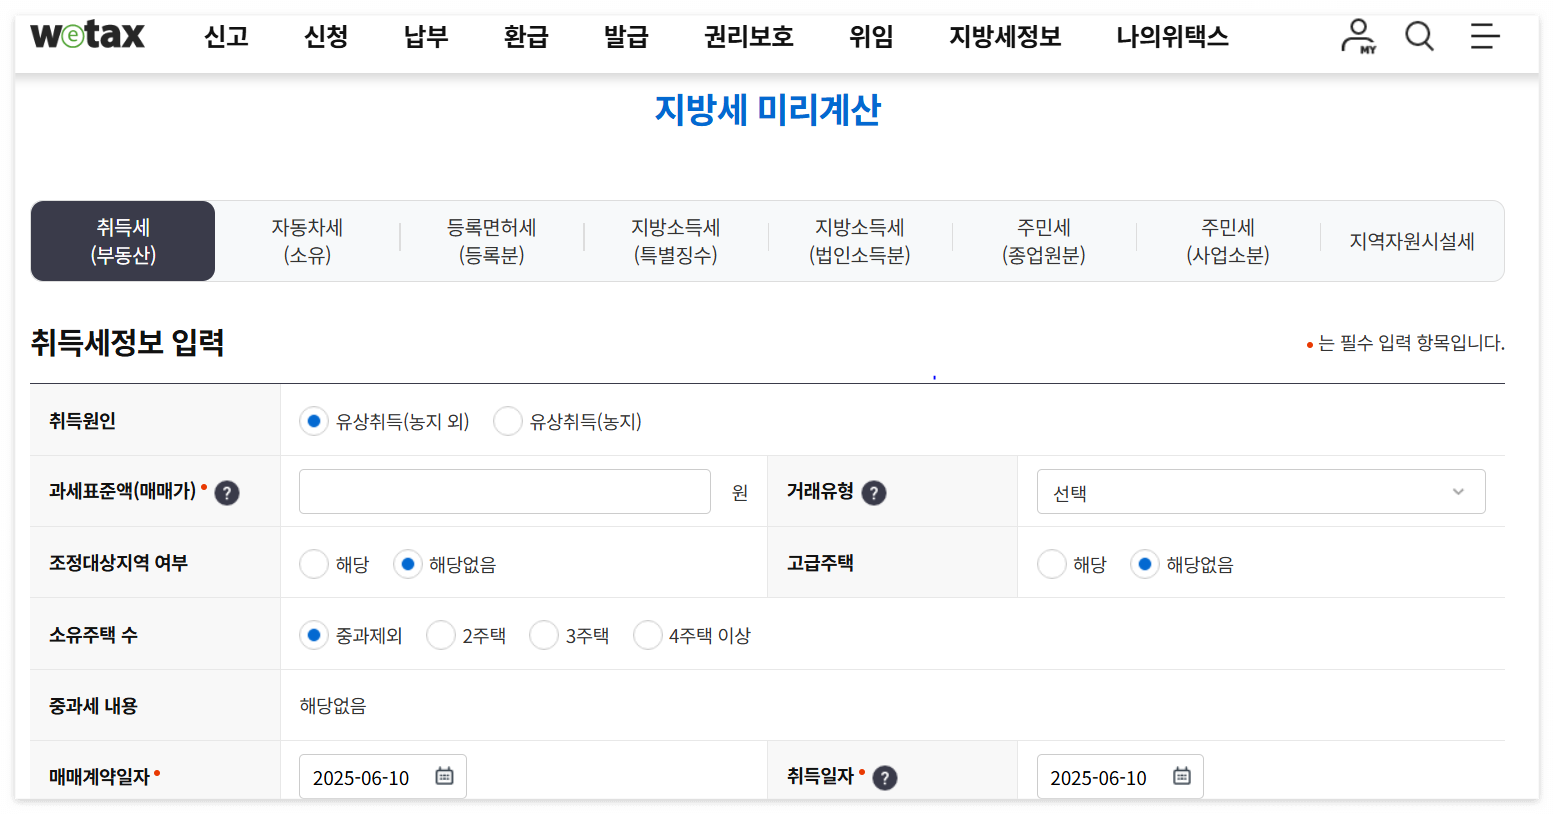Open the hamburger full menu icon
1554x814 pixels.
1485,36
